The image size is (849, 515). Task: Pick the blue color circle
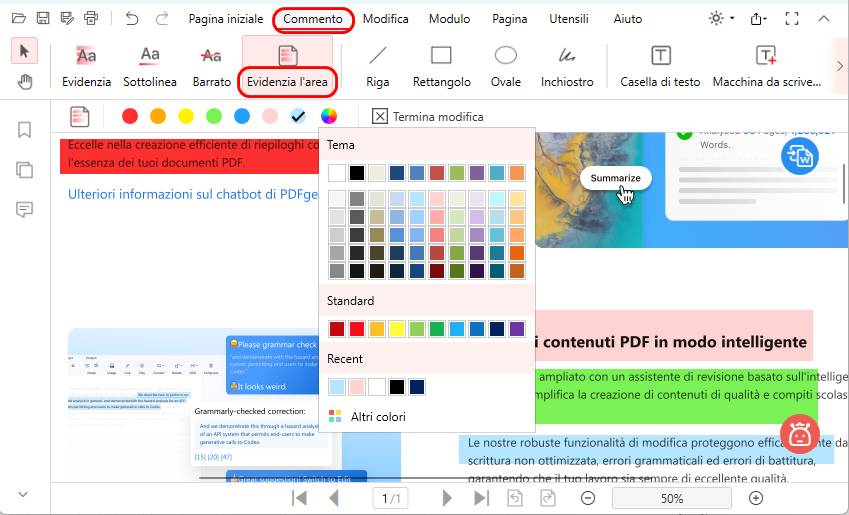coord(242,116)
